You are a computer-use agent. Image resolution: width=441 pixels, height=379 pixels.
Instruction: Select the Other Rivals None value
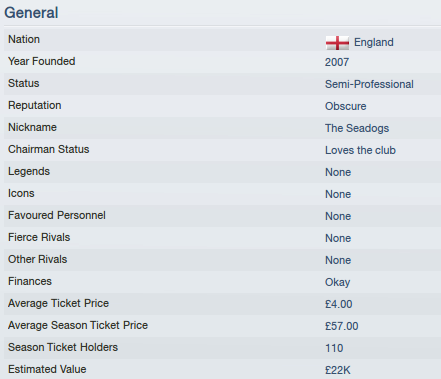point(338,260)
